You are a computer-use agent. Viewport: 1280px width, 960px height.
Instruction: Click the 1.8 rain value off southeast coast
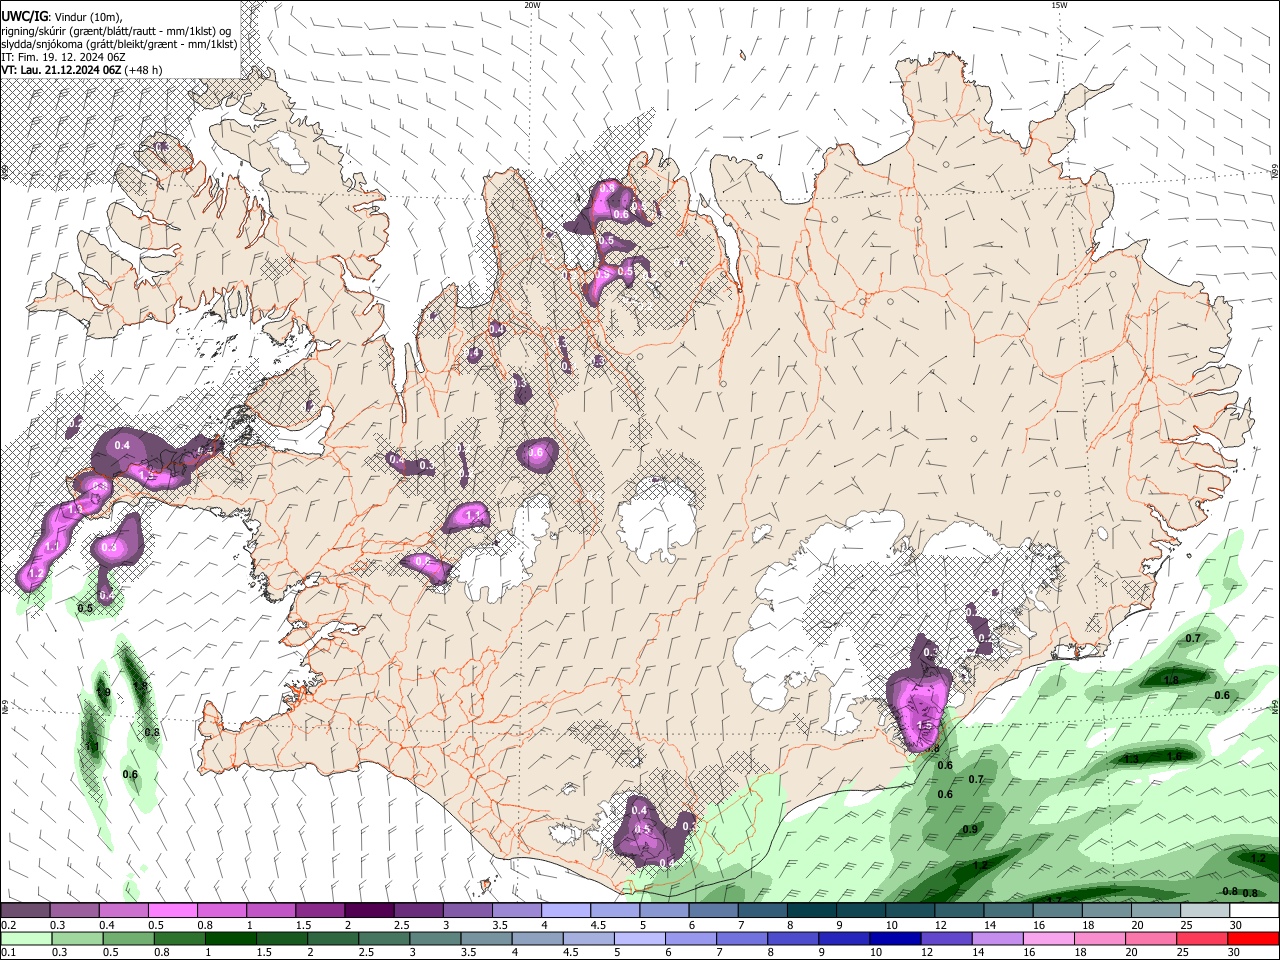tap(1172, 680)
